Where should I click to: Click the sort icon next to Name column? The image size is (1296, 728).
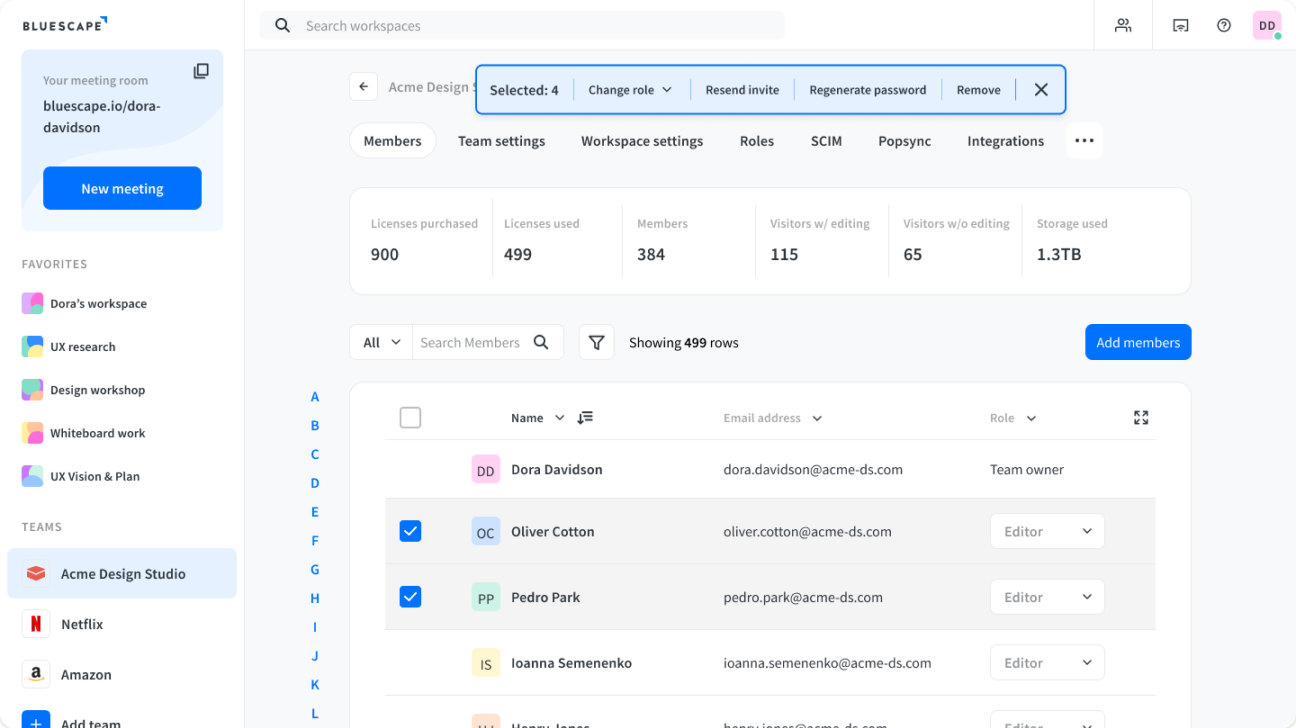point(585,417)
